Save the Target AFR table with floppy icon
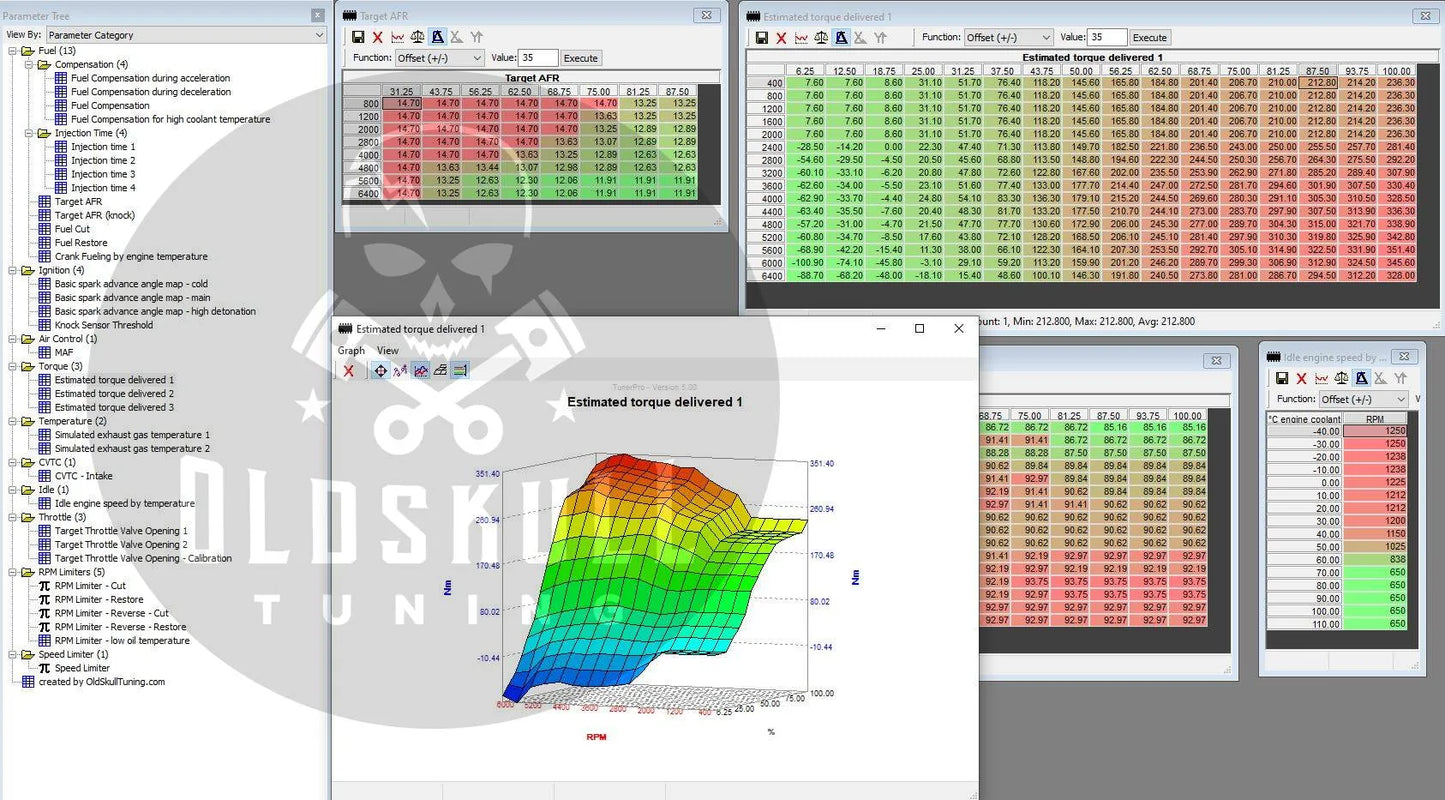Screen dimensions: 1445x800 tap(358, 37)
